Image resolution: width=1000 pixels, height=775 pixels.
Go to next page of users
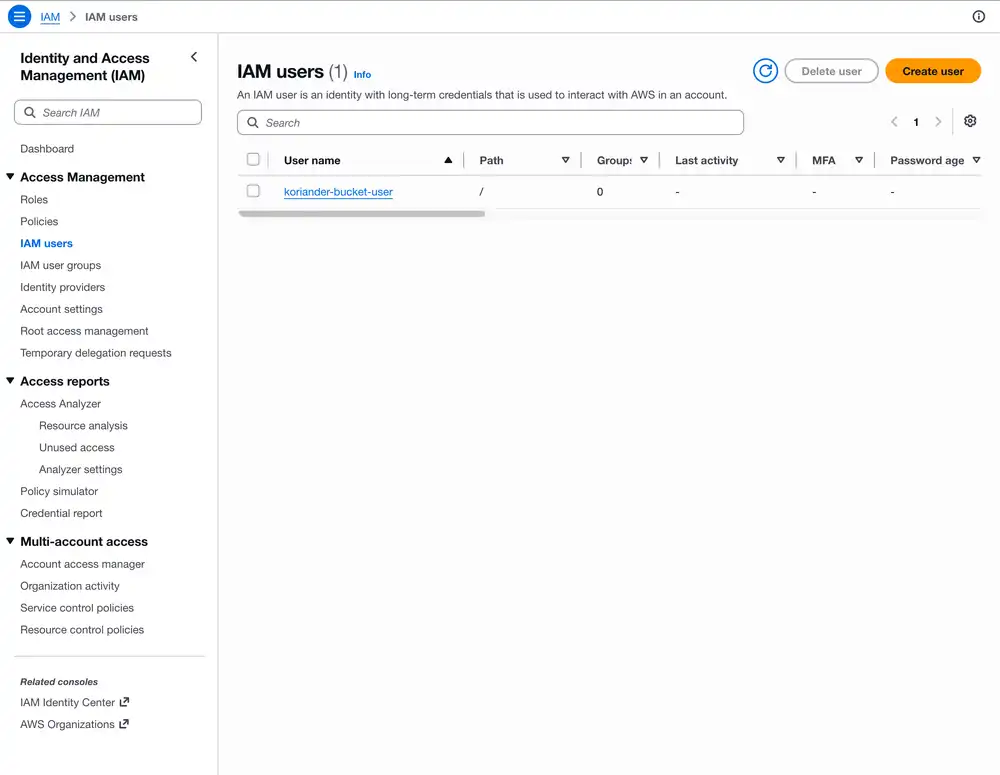click(938, 122)
